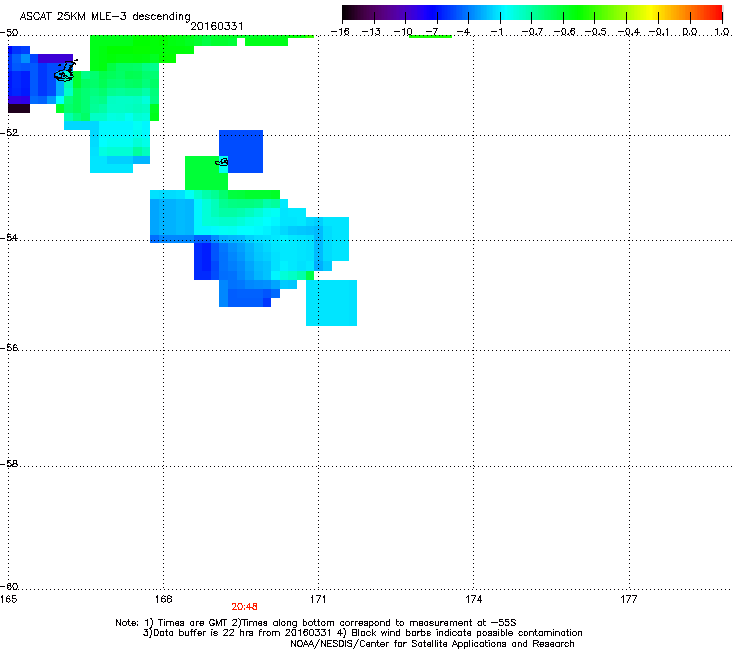Click the '-0.6' color bar label
The width and height of the screenshot is (740, 650).
click(x=564, y=32)
